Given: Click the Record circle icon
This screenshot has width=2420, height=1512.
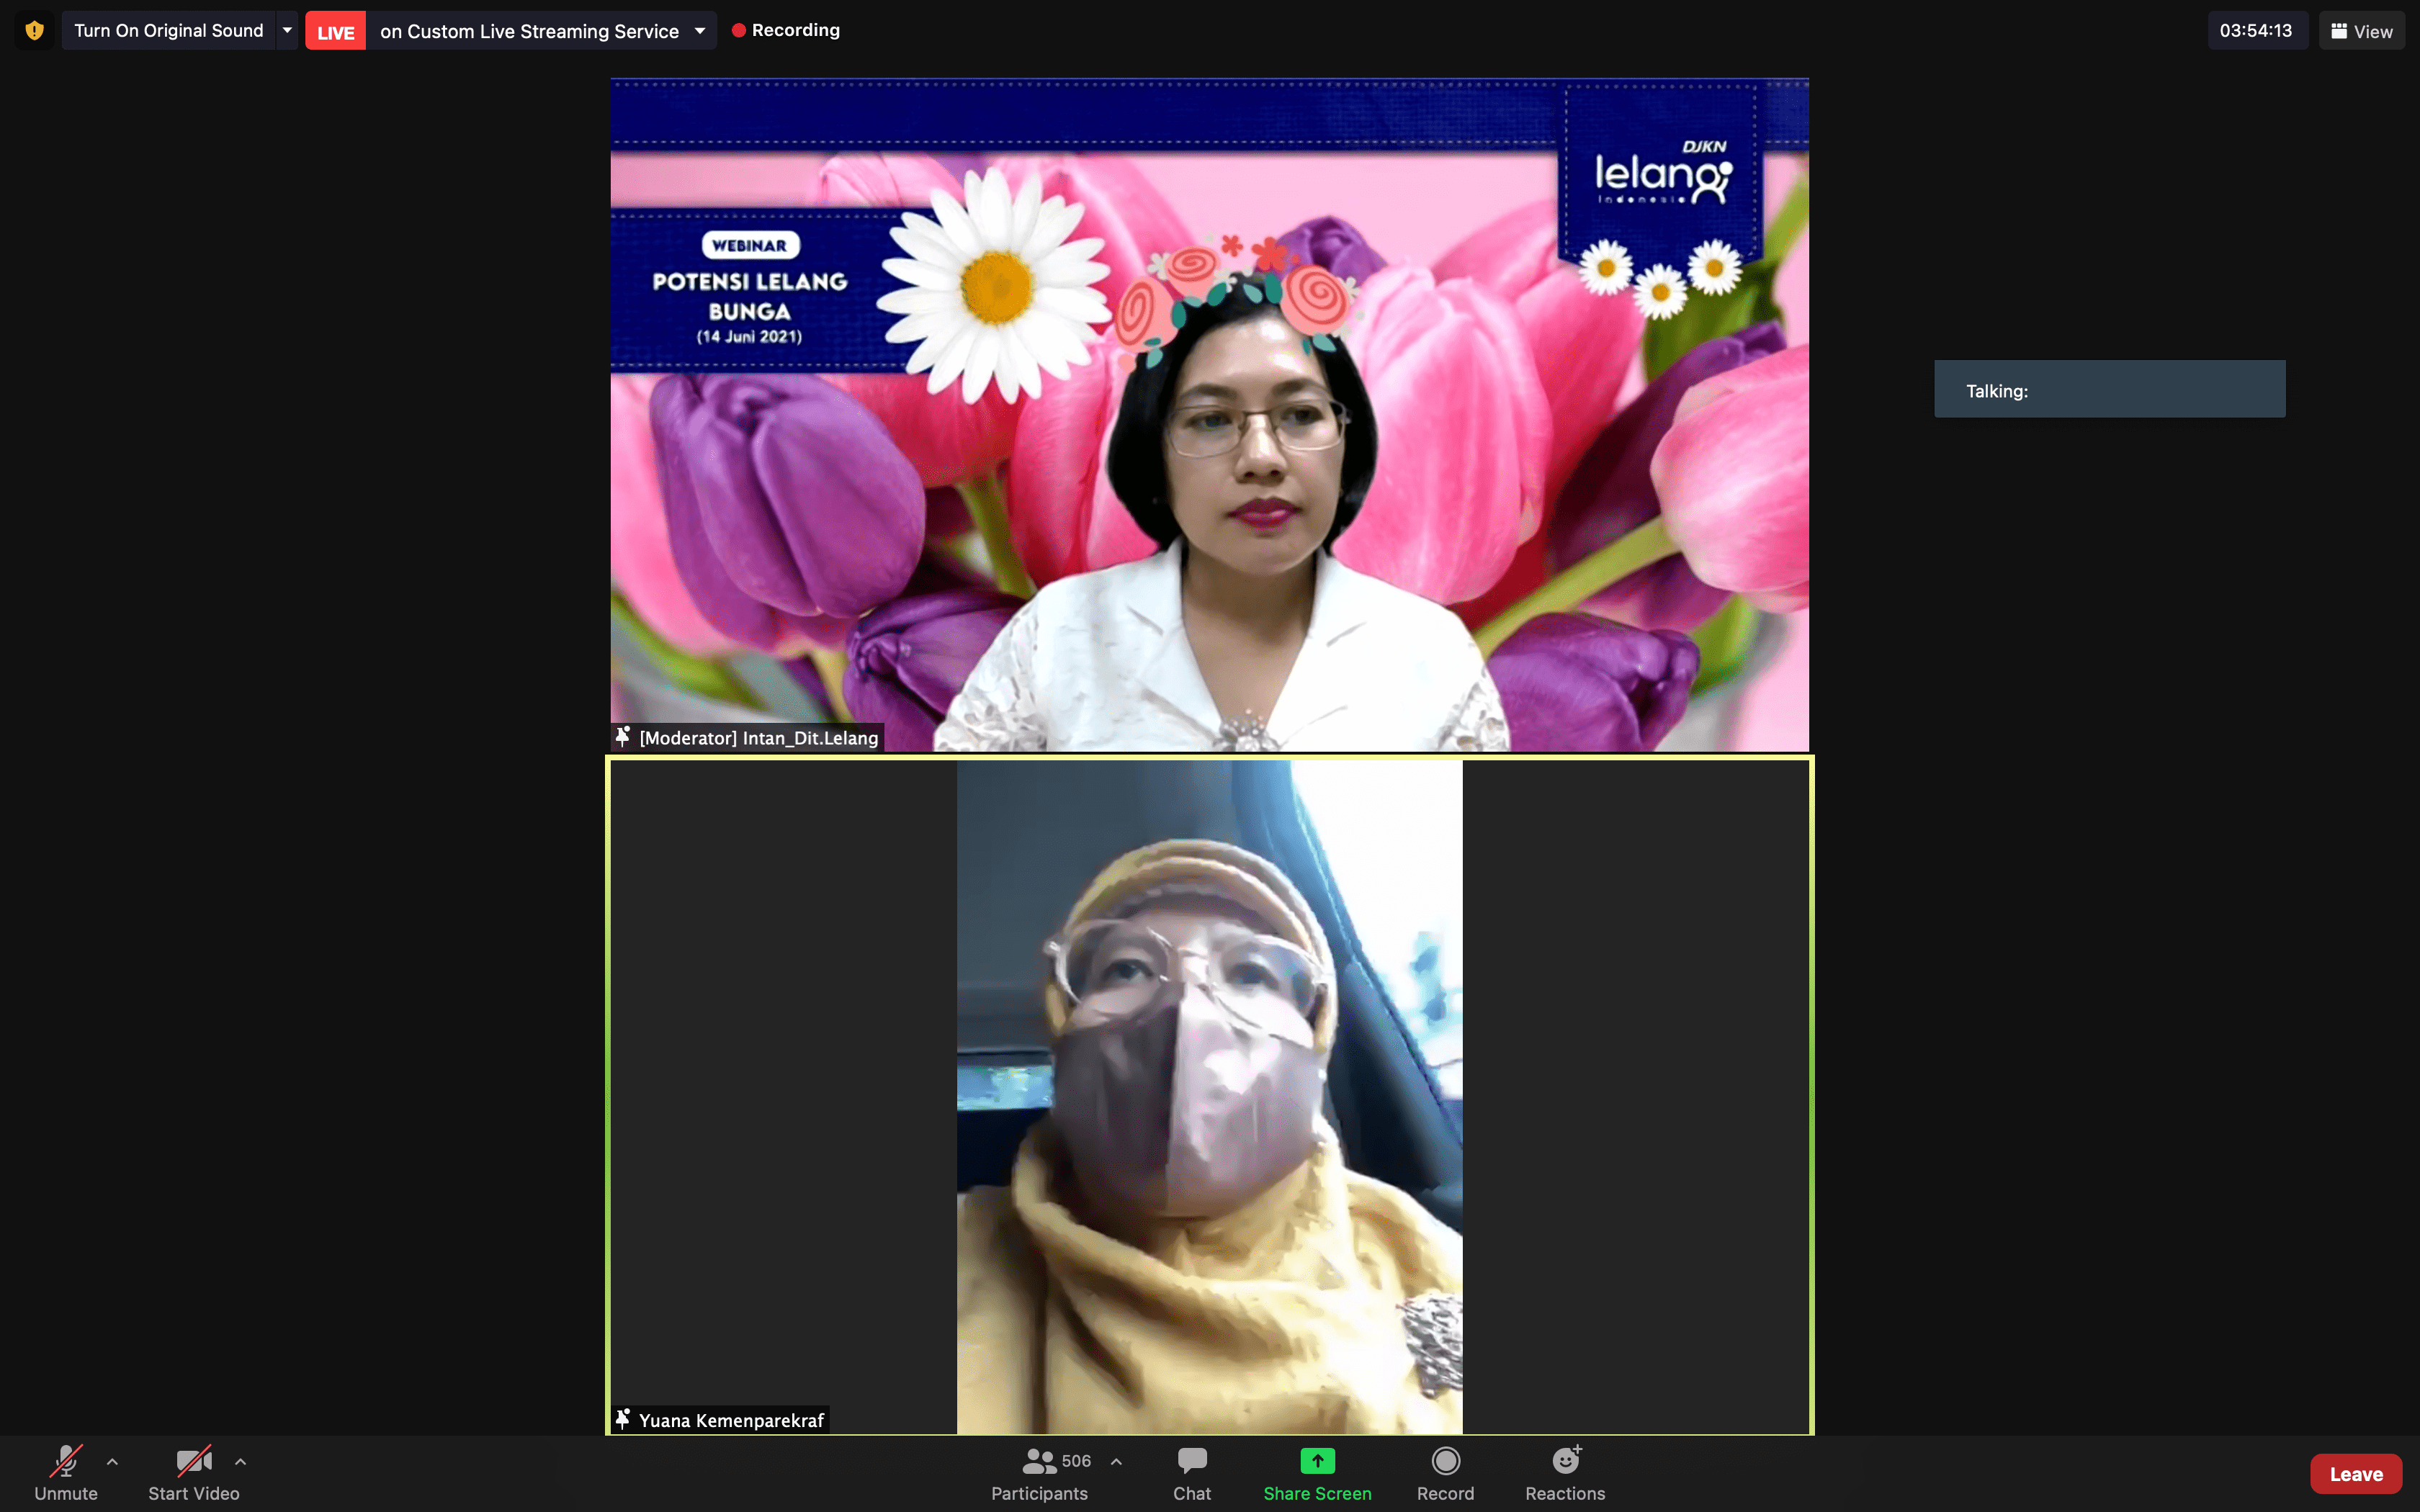Looking at the screenshot, I should (x=1445, y=1462).
